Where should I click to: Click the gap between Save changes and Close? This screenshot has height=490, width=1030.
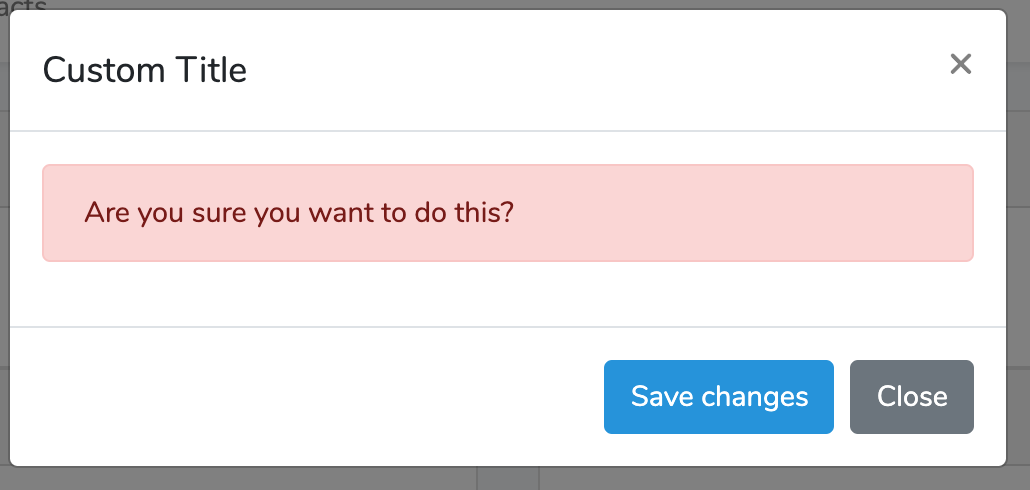tap(842, 397)
